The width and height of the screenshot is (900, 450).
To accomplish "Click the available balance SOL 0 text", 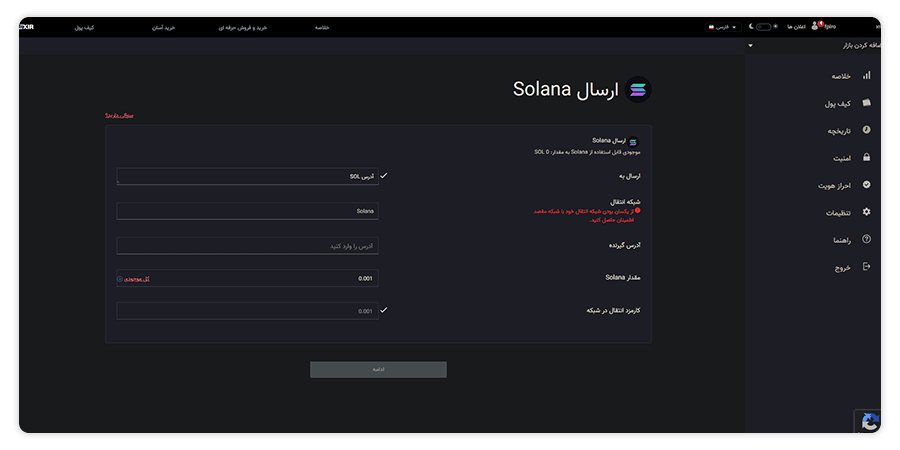I will tap(587, 152).
